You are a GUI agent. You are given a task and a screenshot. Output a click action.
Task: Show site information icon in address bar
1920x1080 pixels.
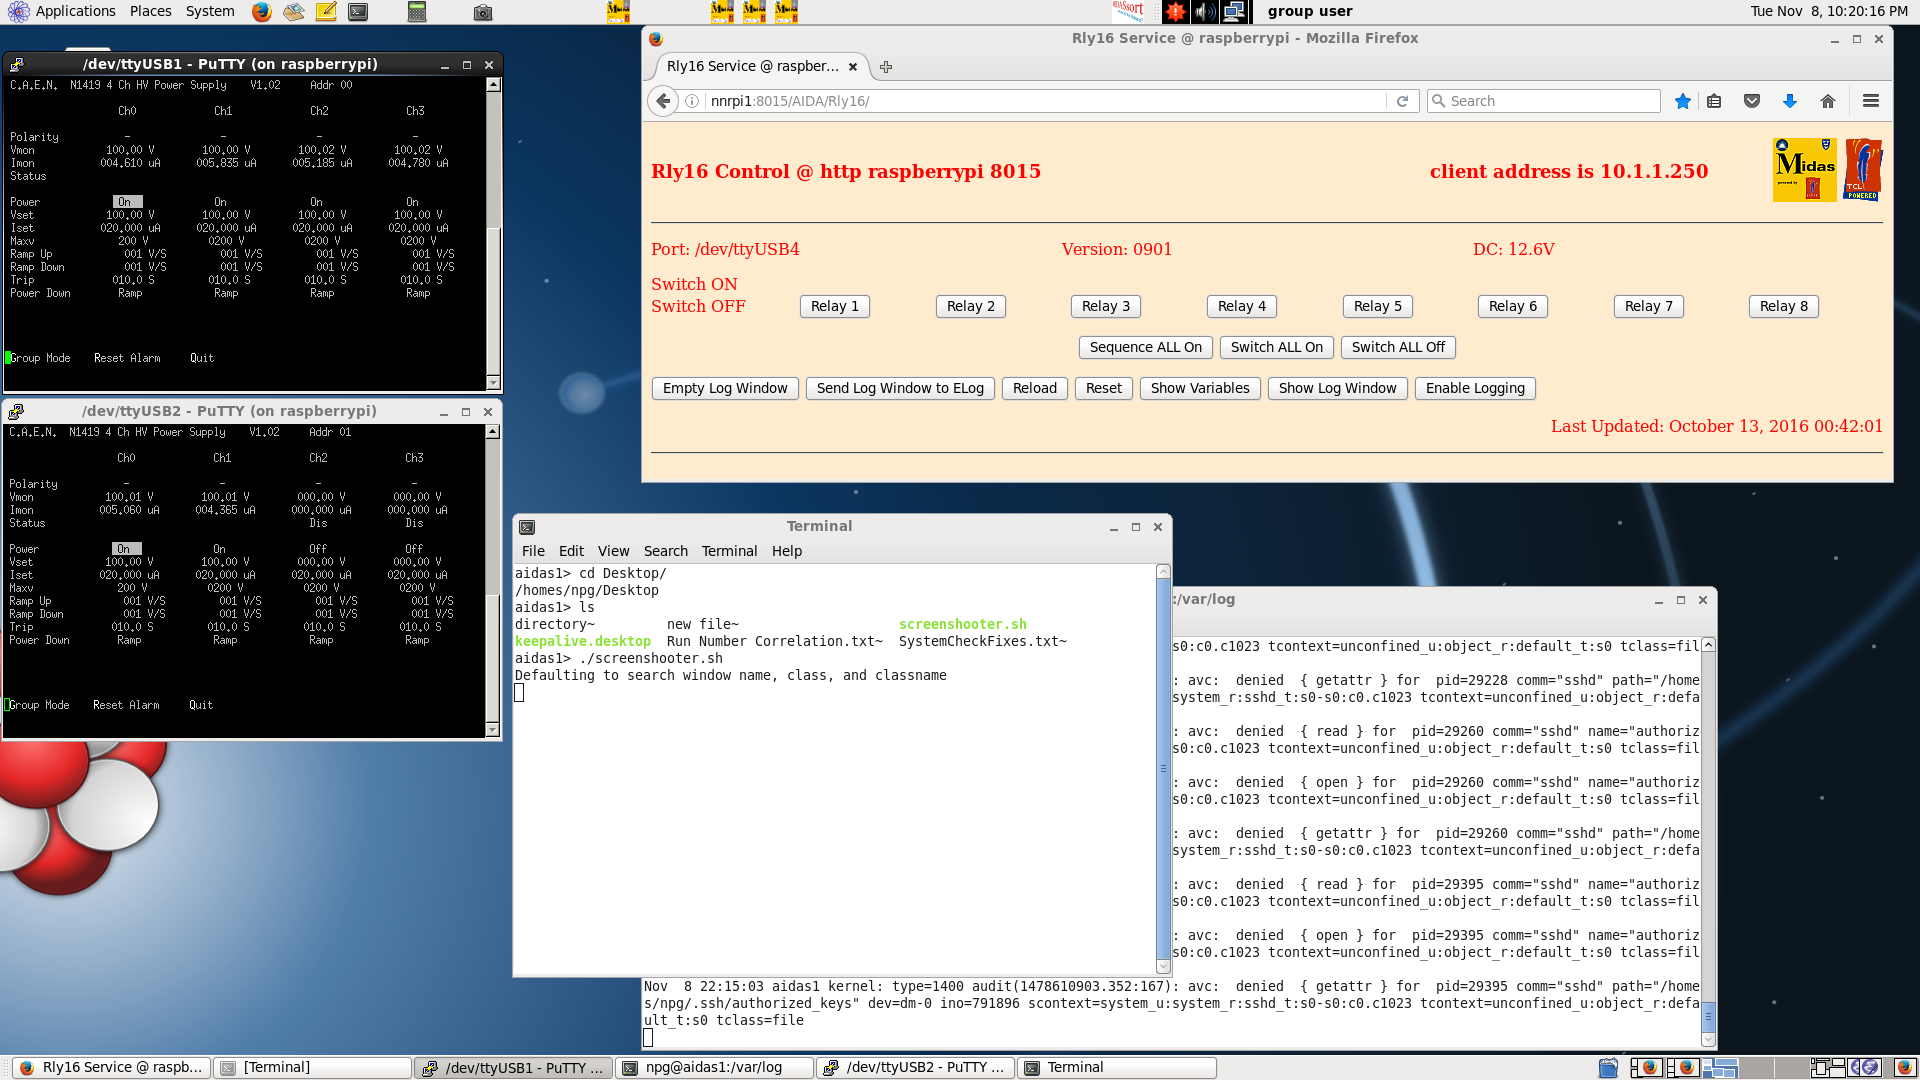pyautogui.click(x=692, y=101)
